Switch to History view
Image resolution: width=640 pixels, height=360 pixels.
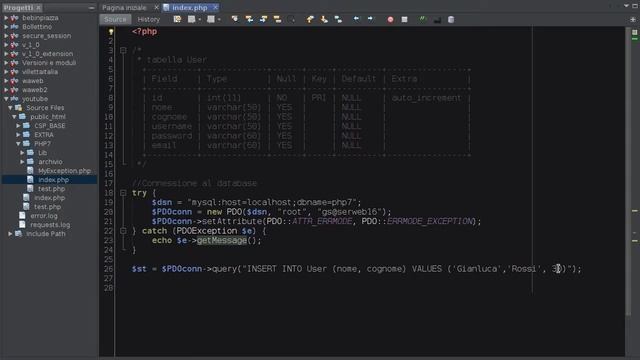[149, 19]
